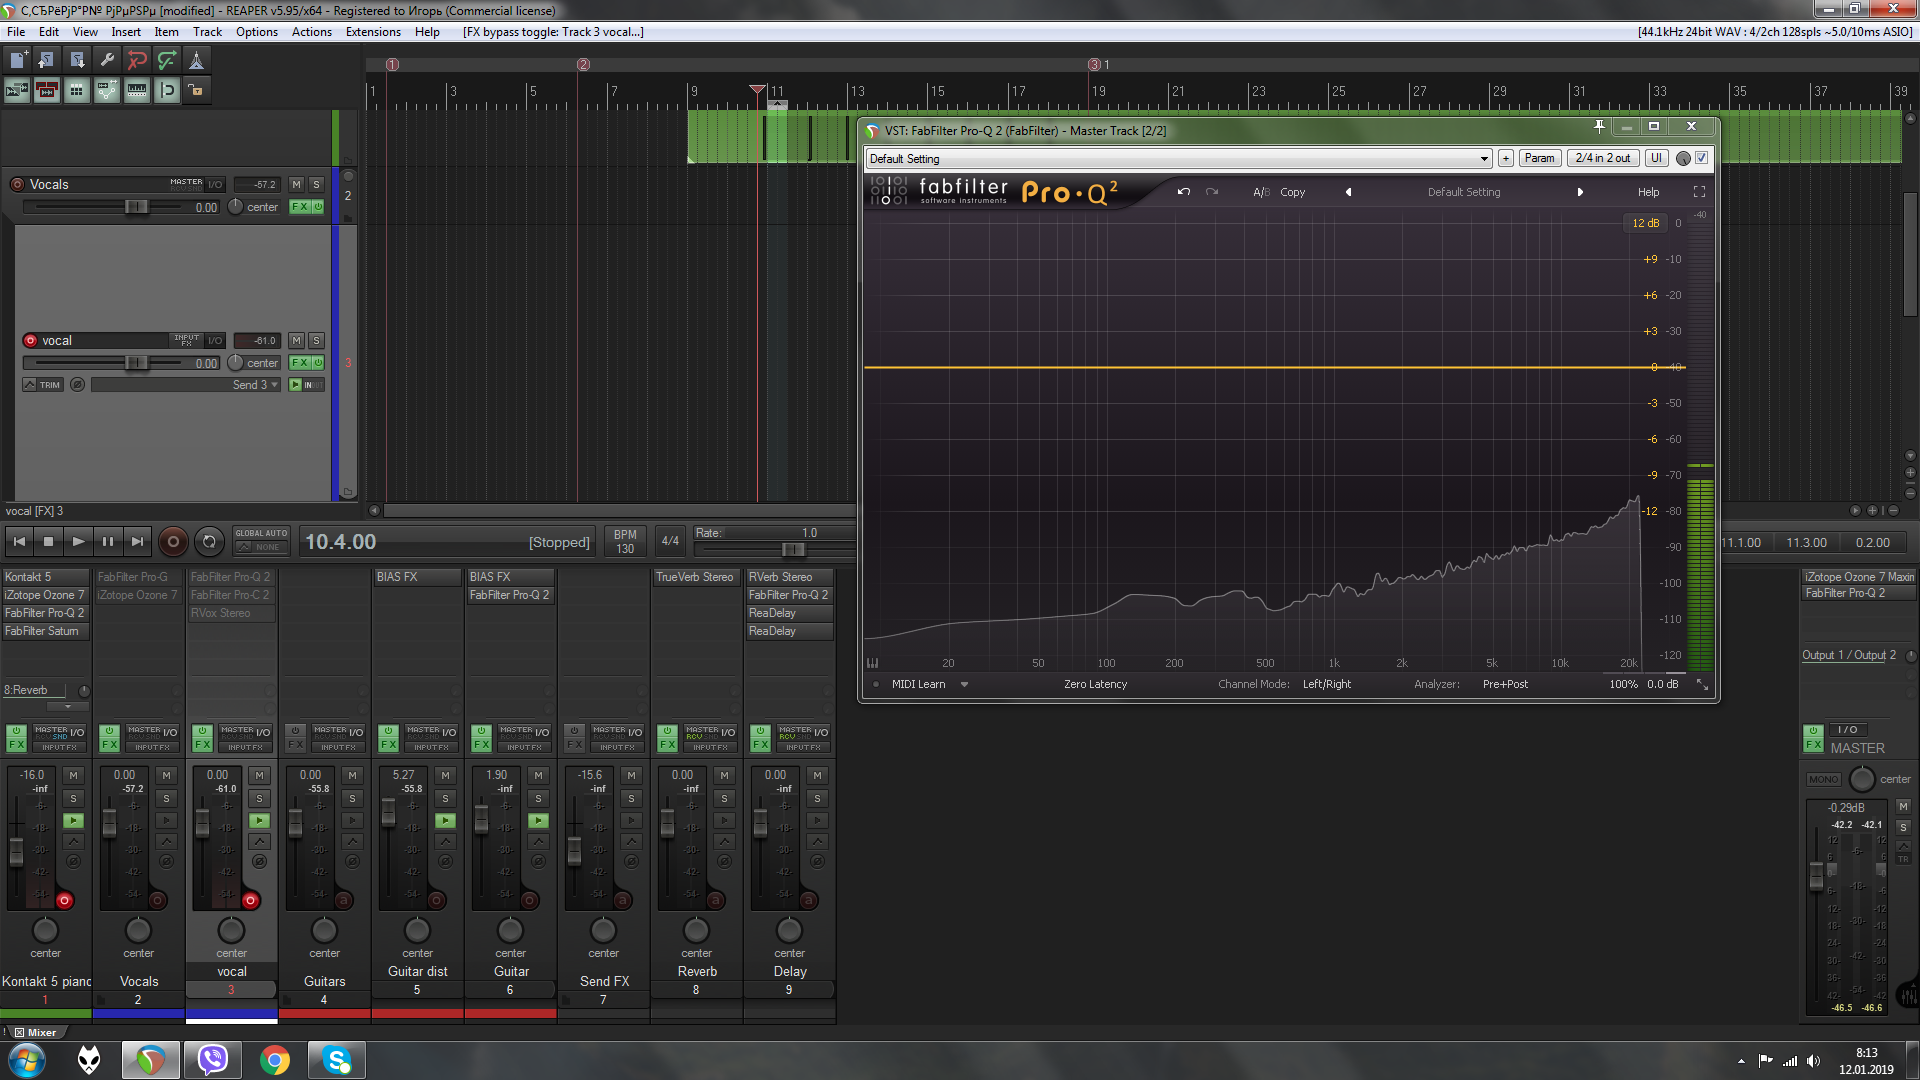Open the 12 dB display range selector

1645,223
